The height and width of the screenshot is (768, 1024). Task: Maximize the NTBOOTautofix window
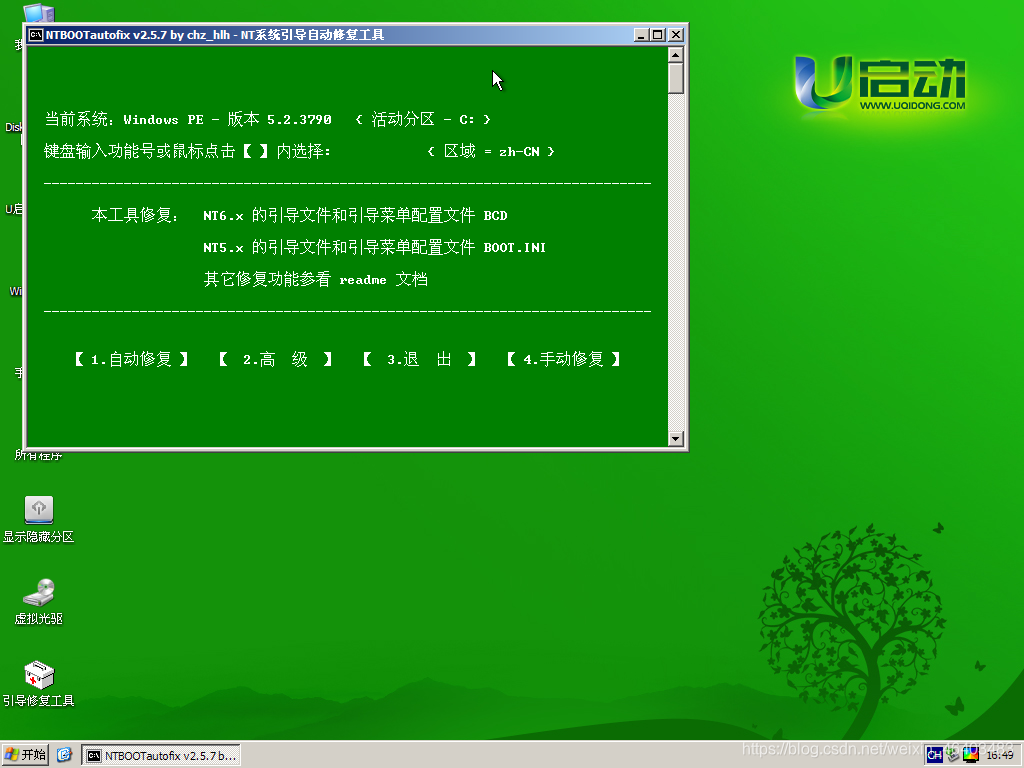[x=658, y=35]
